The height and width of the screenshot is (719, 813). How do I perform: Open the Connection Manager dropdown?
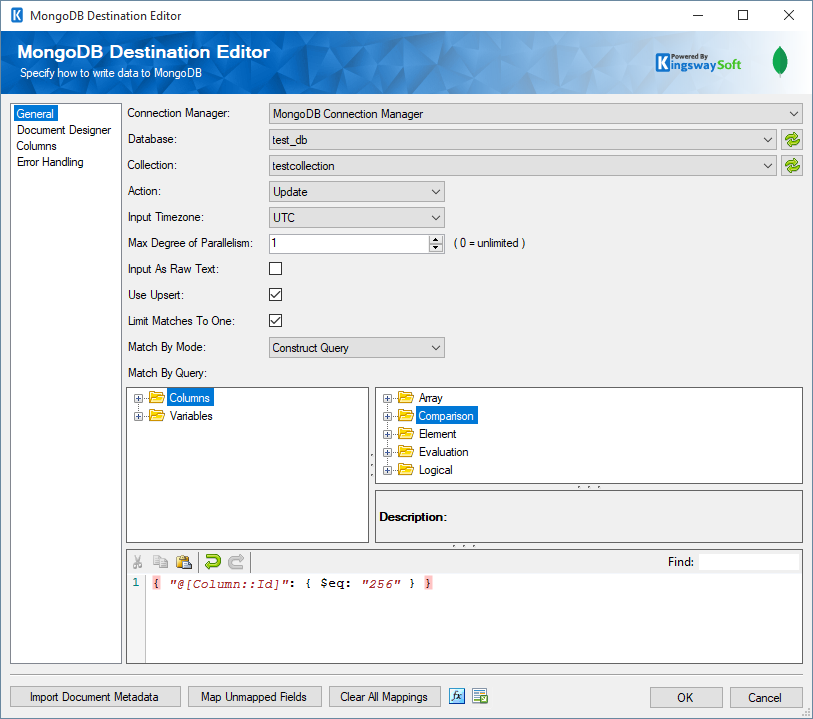click(x=536, y=114)
